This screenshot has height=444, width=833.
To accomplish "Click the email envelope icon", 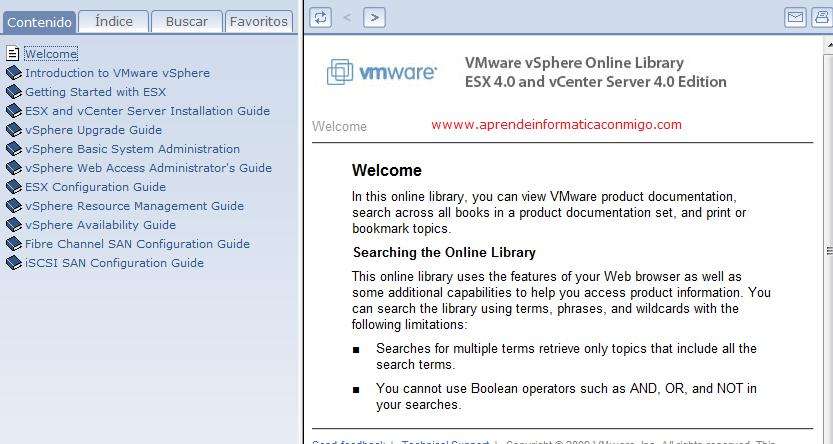I will [x=795, y=18].
